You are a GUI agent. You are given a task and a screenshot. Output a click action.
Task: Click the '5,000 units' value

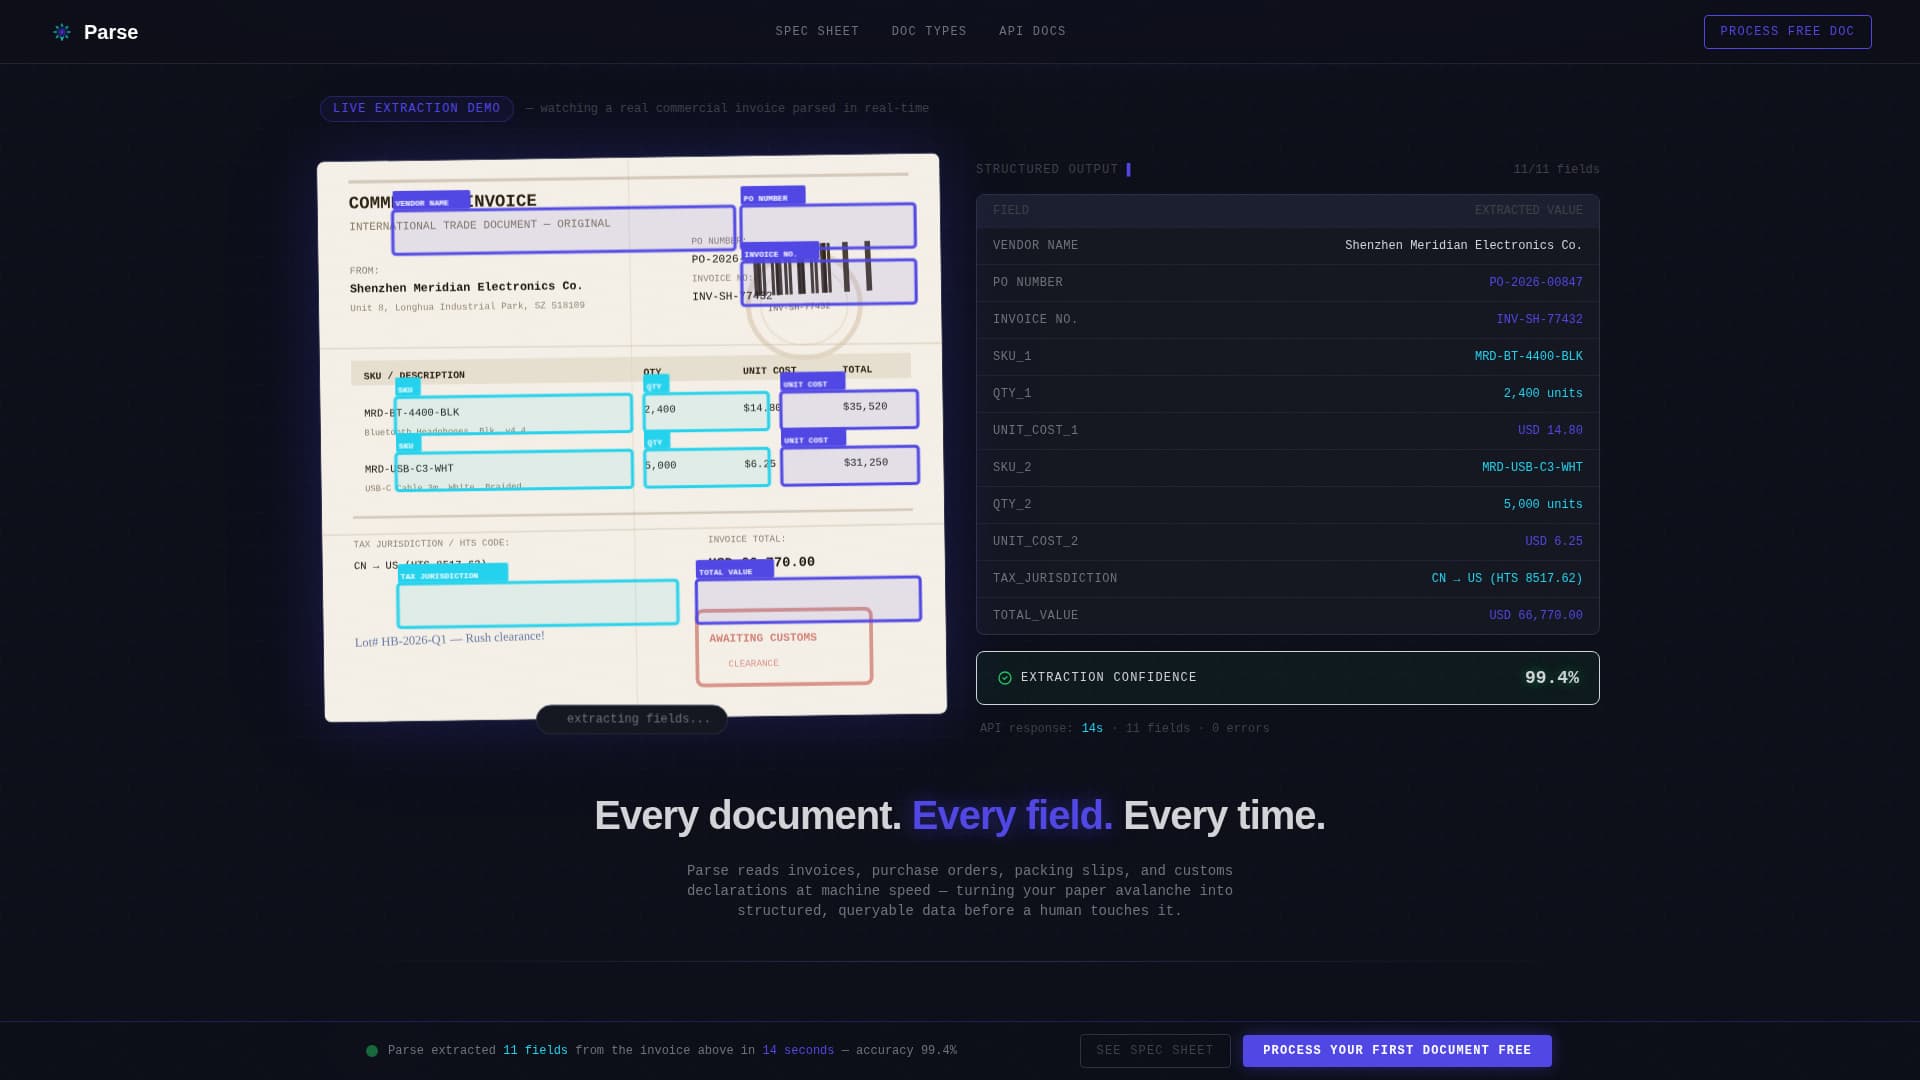1543,505
